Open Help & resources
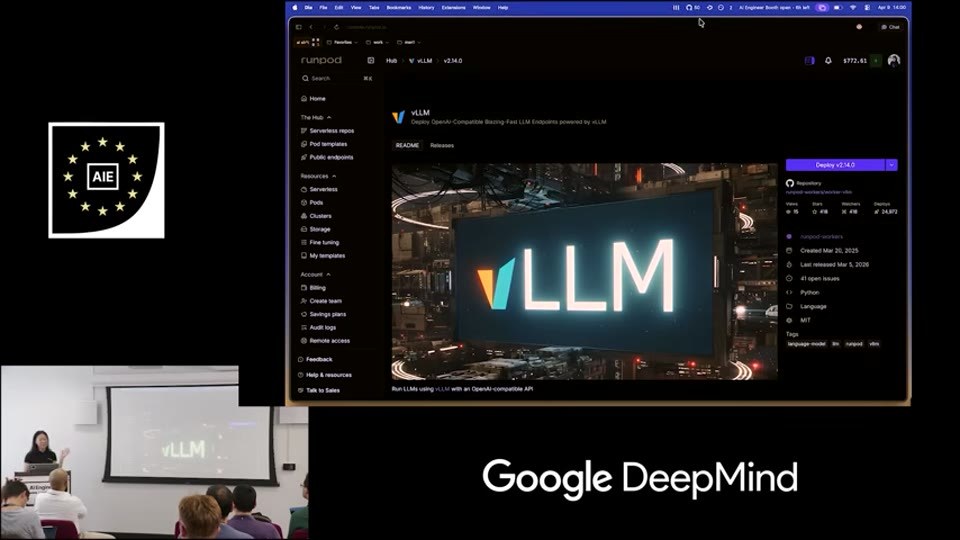Viewport: 960px width, 540px height. (324, 375)
